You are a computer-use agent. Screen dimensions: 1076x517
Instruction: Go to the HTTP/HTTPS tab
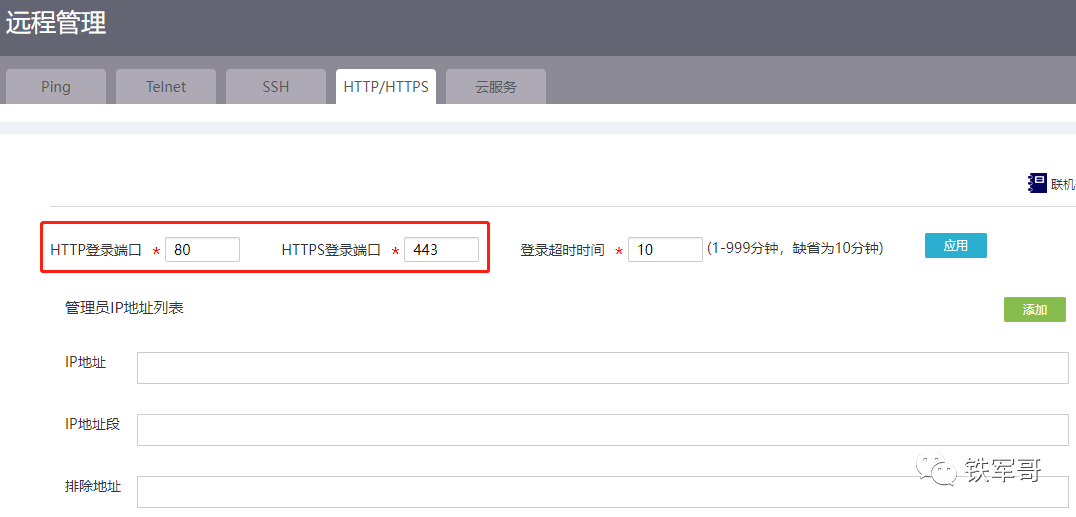(x=386, y=87)
